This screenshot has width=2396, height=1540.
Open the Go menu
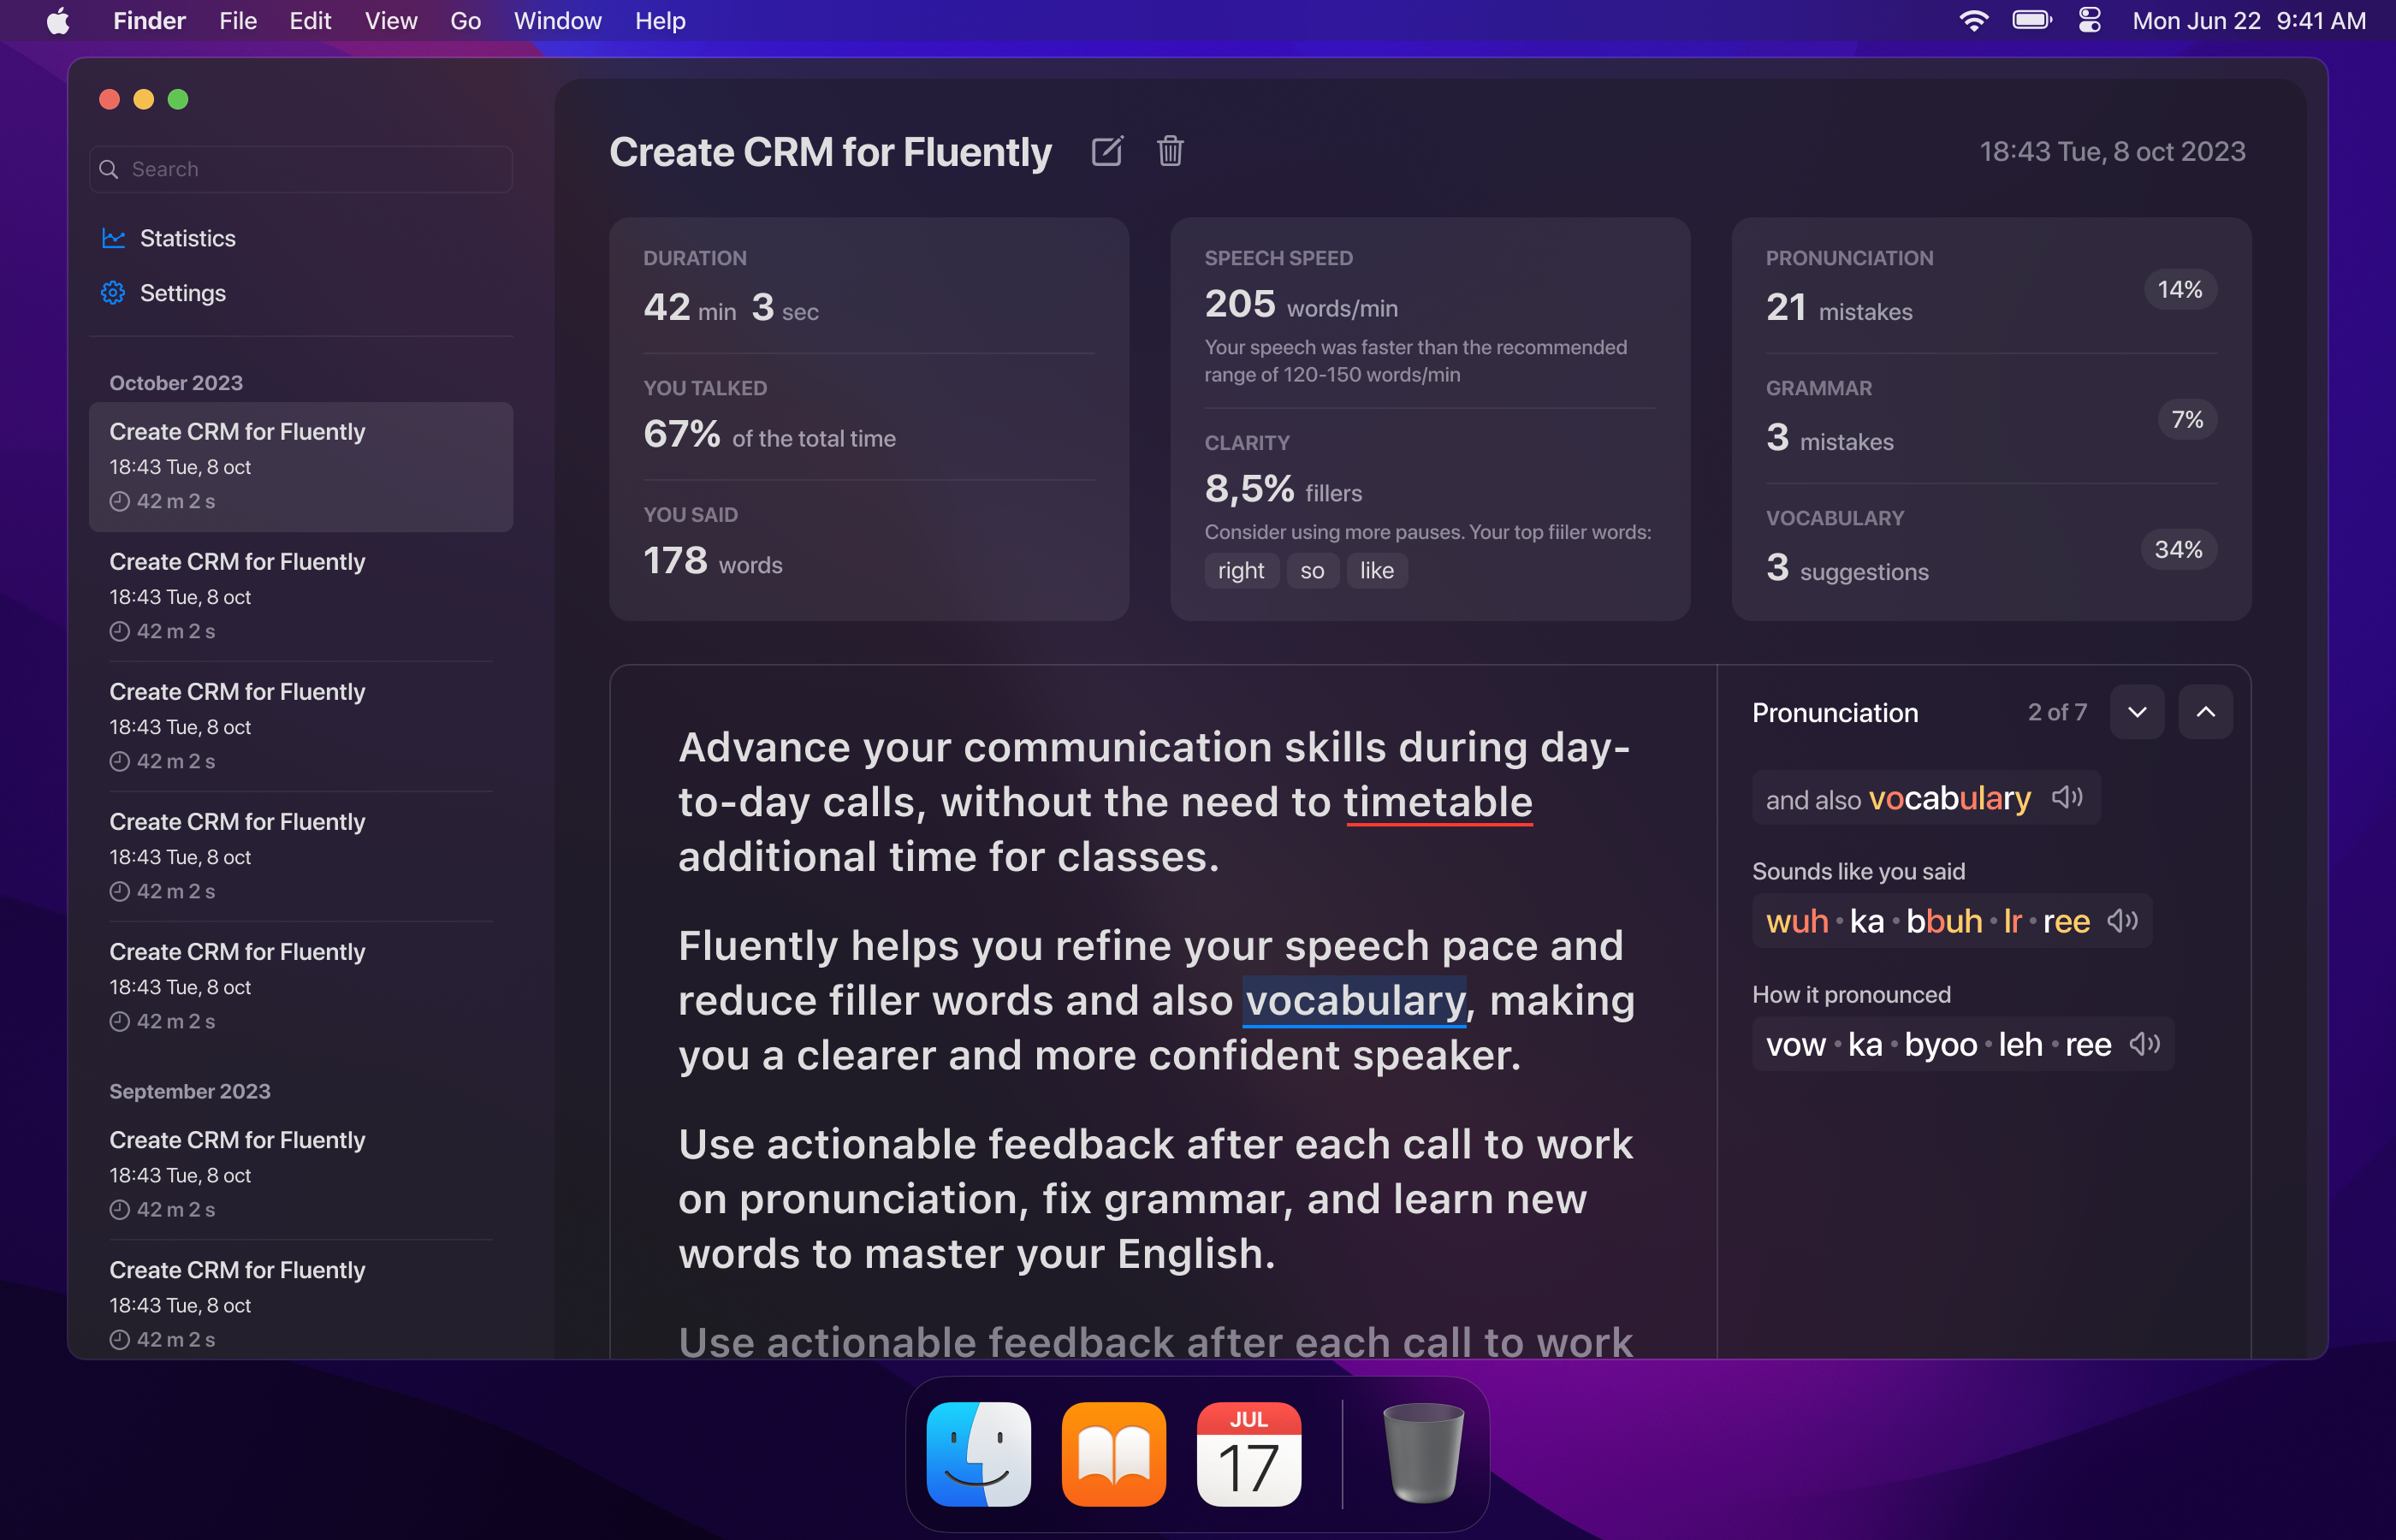point(465,21)
